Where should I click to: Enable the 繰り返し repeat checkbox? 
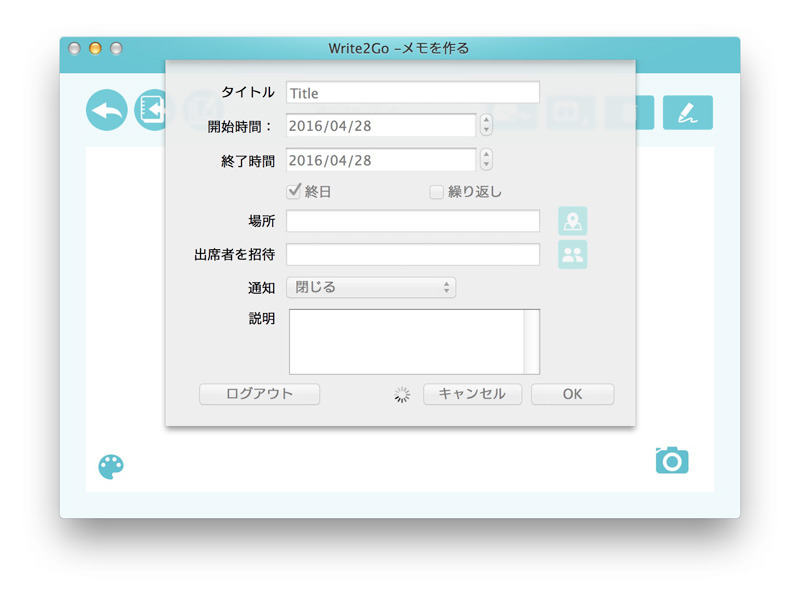pyautogui.click(x=436, y=192)
